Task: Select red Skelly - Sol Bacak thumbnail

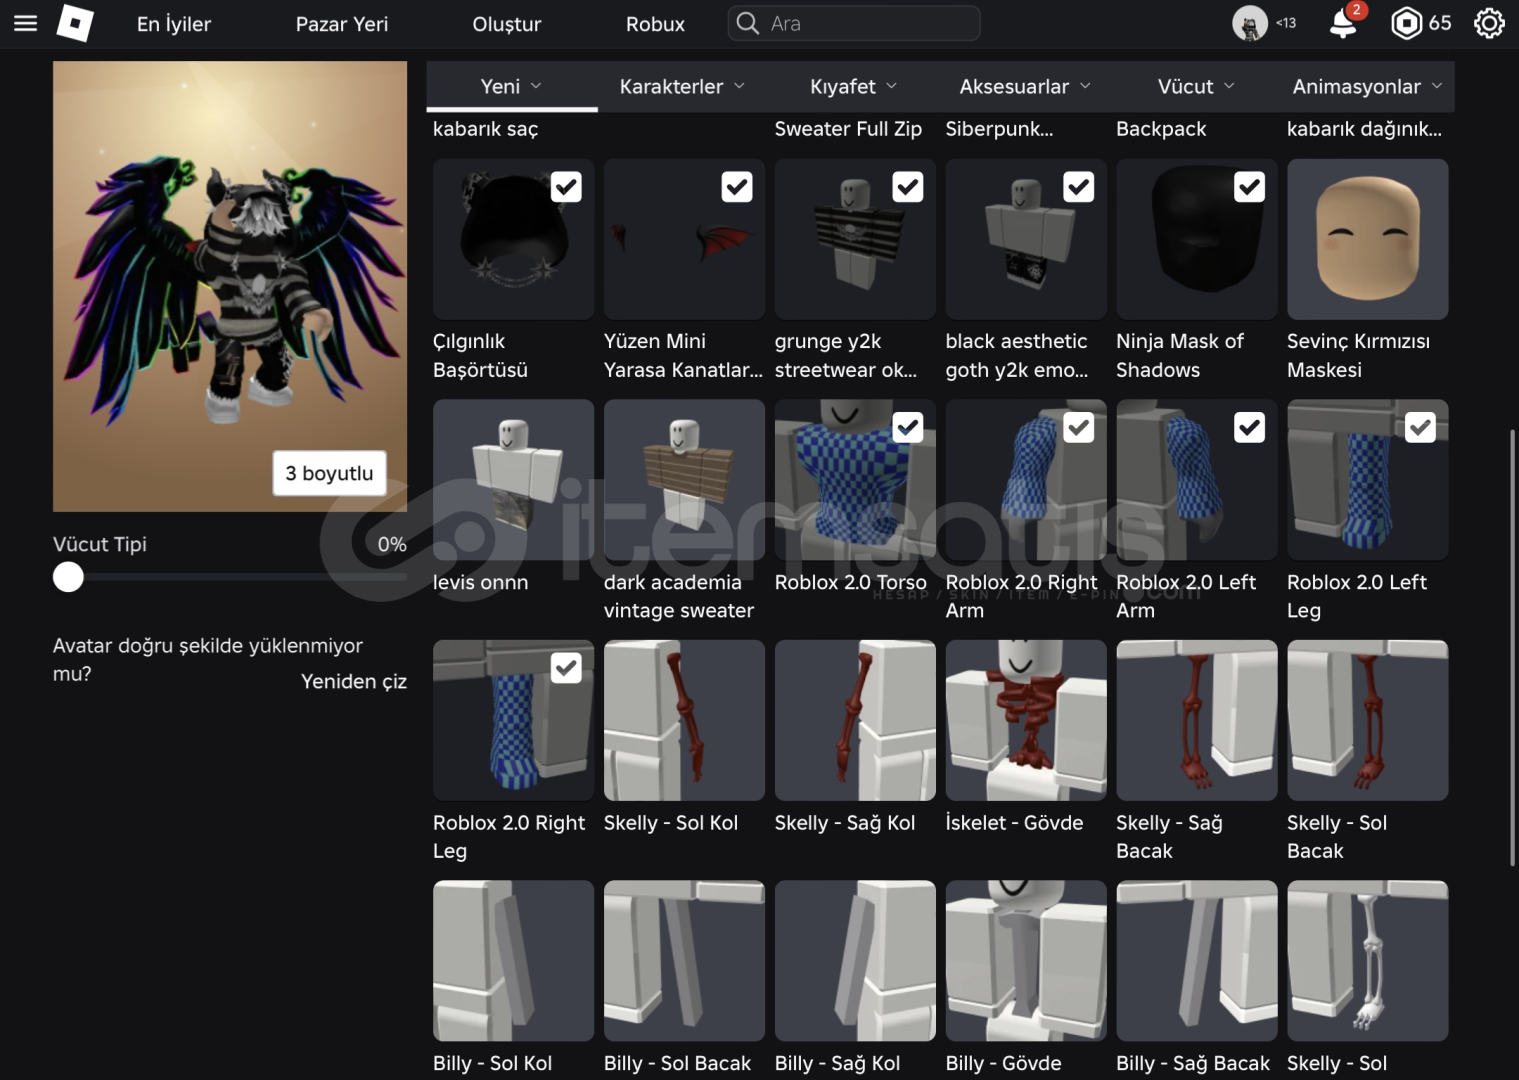Action: pos(1367,720)
